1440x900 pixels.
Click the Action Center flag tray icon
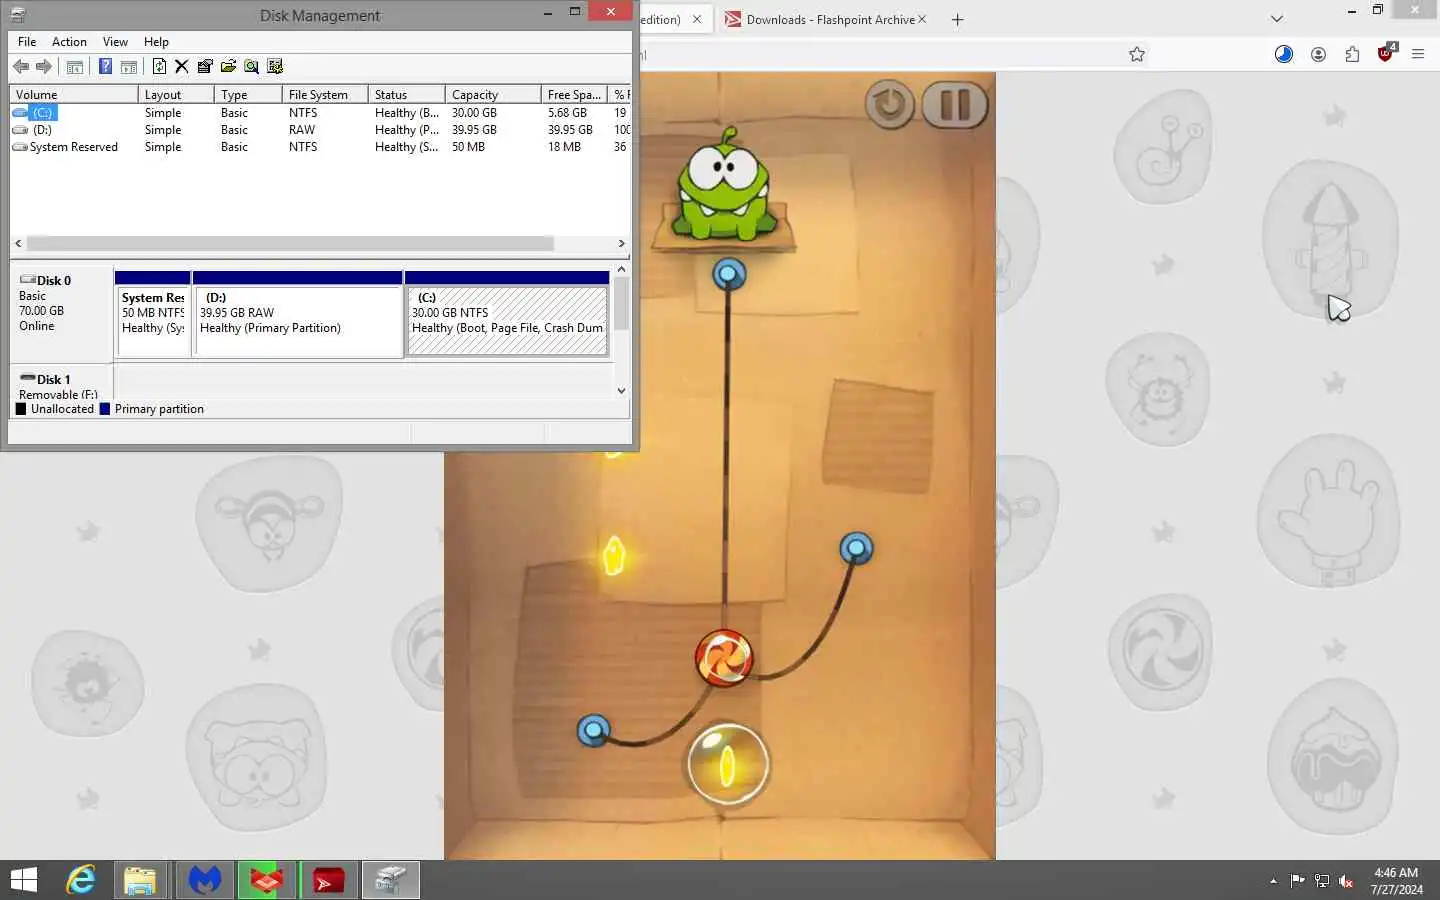point(1297,881)
